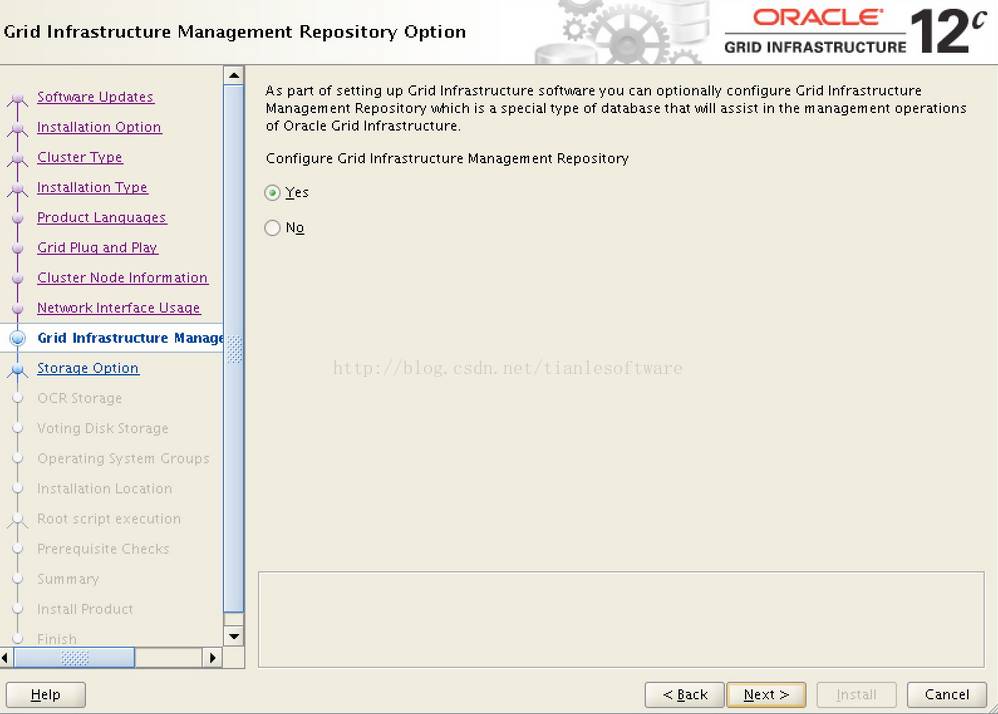Go to the Network Interface Usage step
Viewport: 998px width, 714px height.
click(x=118, y=308)
